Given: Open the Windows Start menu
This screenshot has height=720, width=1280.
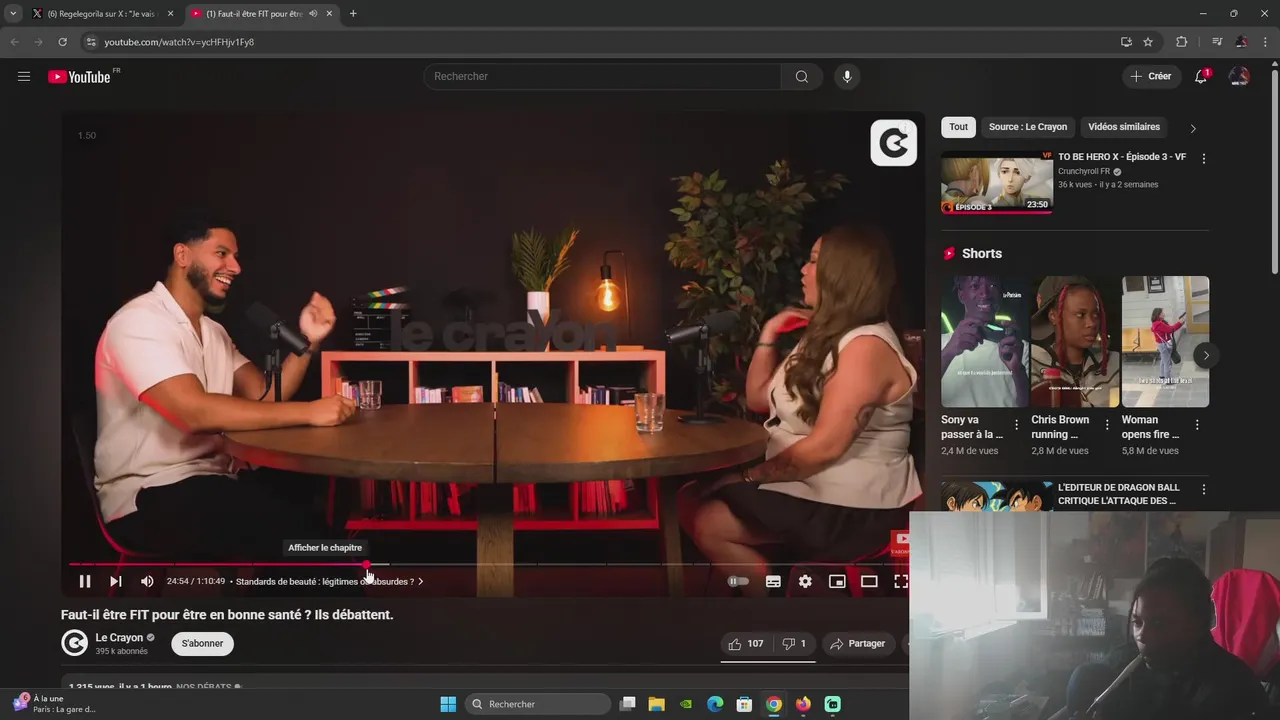Looking at the screenshot, I should click(x=448, y=704).
